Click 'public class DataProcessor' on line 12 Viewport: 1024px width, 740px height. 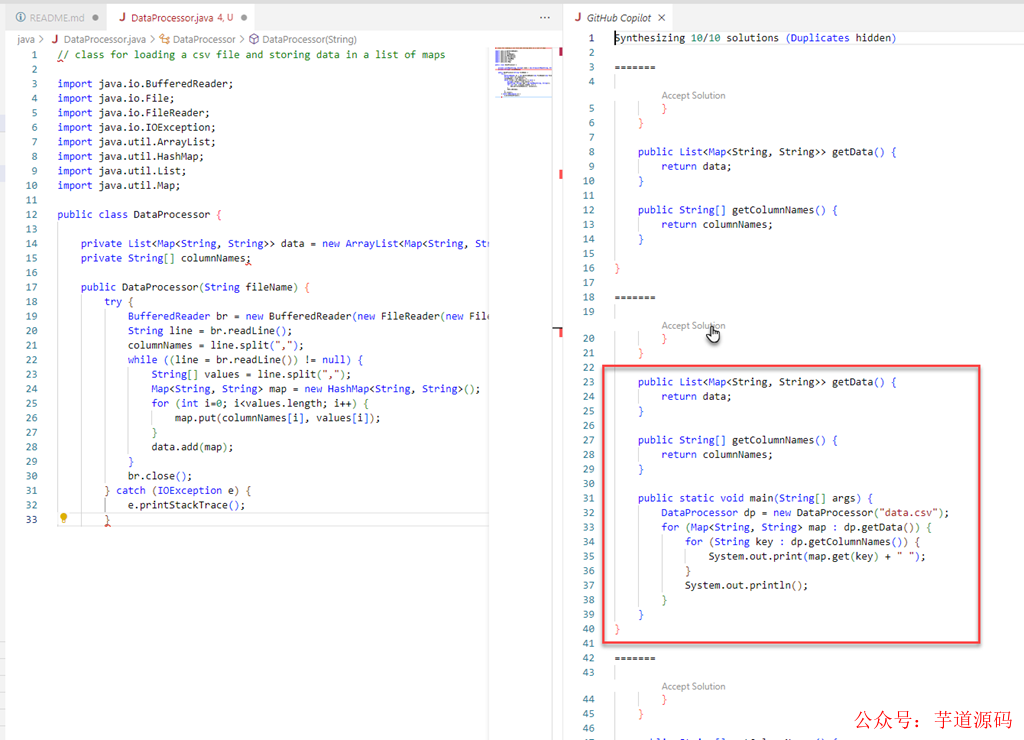click(133, 214)
